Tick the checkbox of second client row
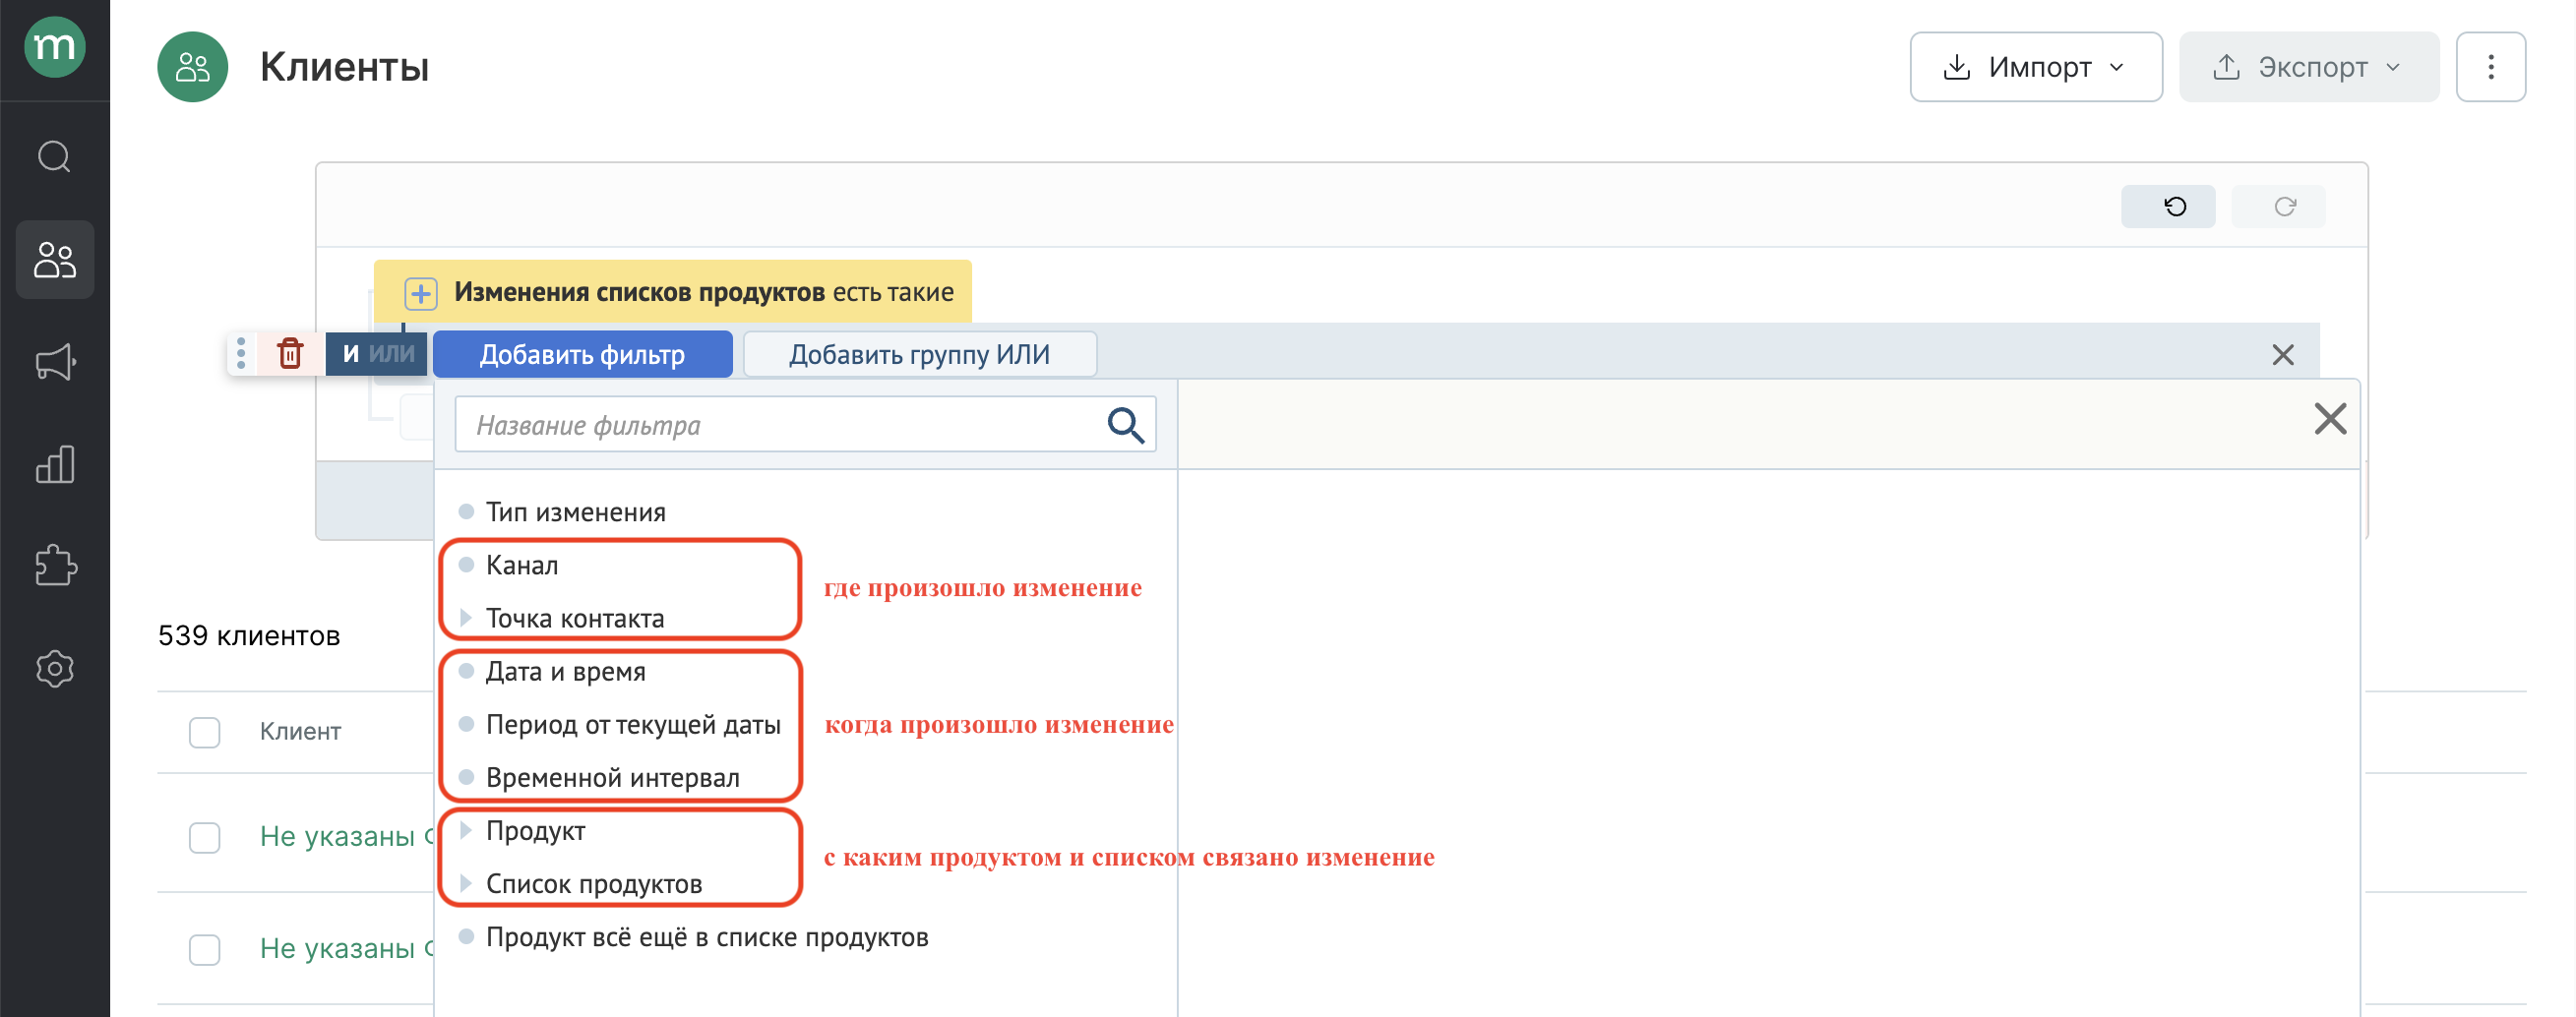Image resolution: width=2576 pixels, height=1017 pixels. [x=205, y=949]
